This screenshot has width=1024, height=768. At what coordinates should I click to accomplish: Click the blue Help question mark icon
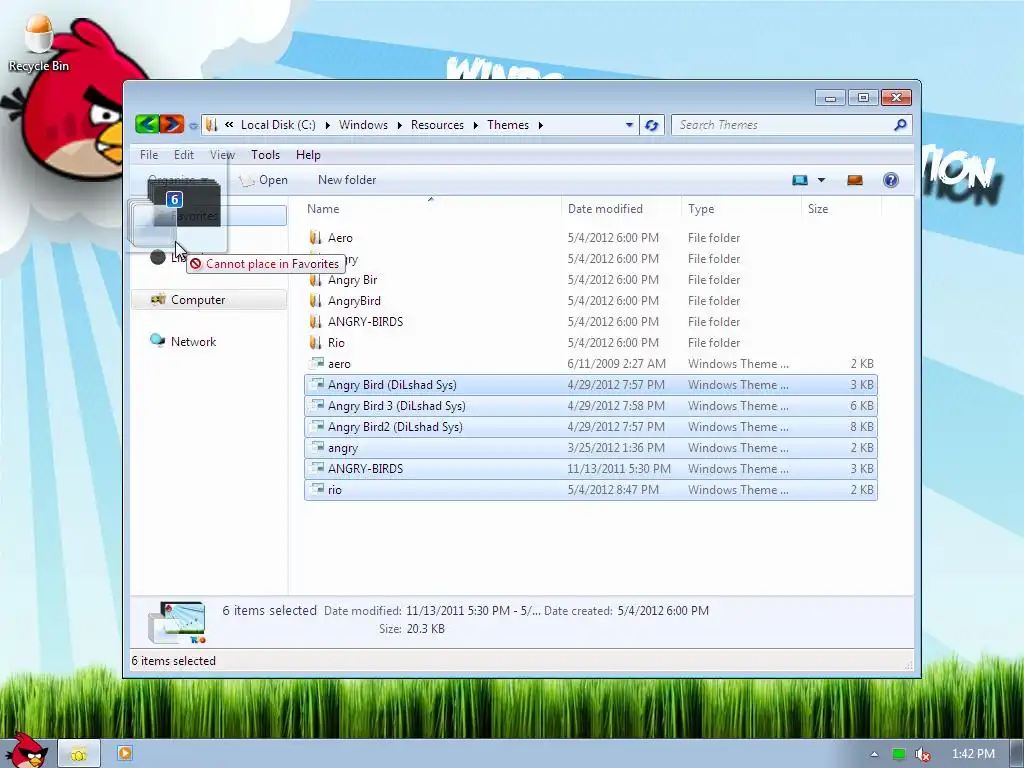[891, 180]
